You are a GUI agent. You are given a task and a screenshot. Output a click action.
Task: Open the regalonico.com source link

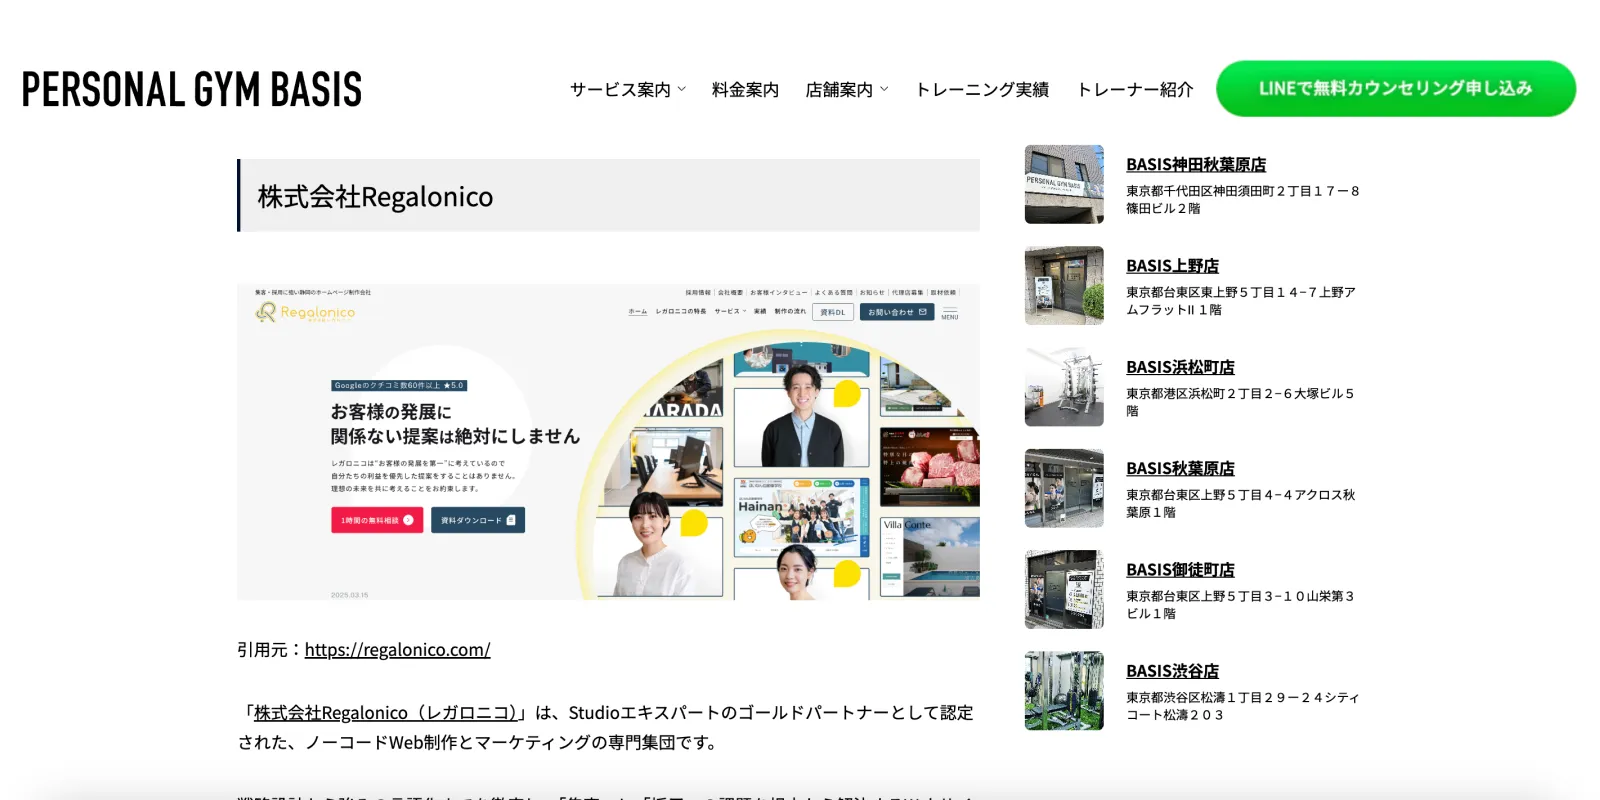(x=397, y=650)
